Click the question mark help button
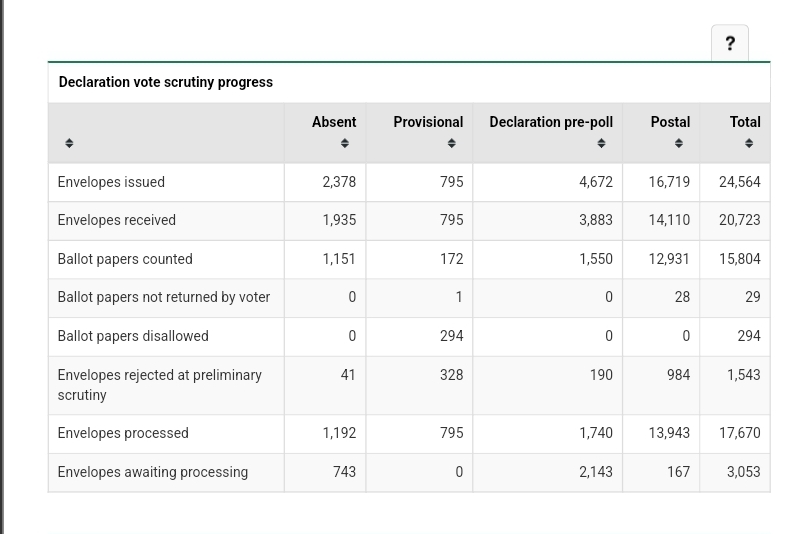The width and height of the screenshot is (811, 534). pos(729,43)
